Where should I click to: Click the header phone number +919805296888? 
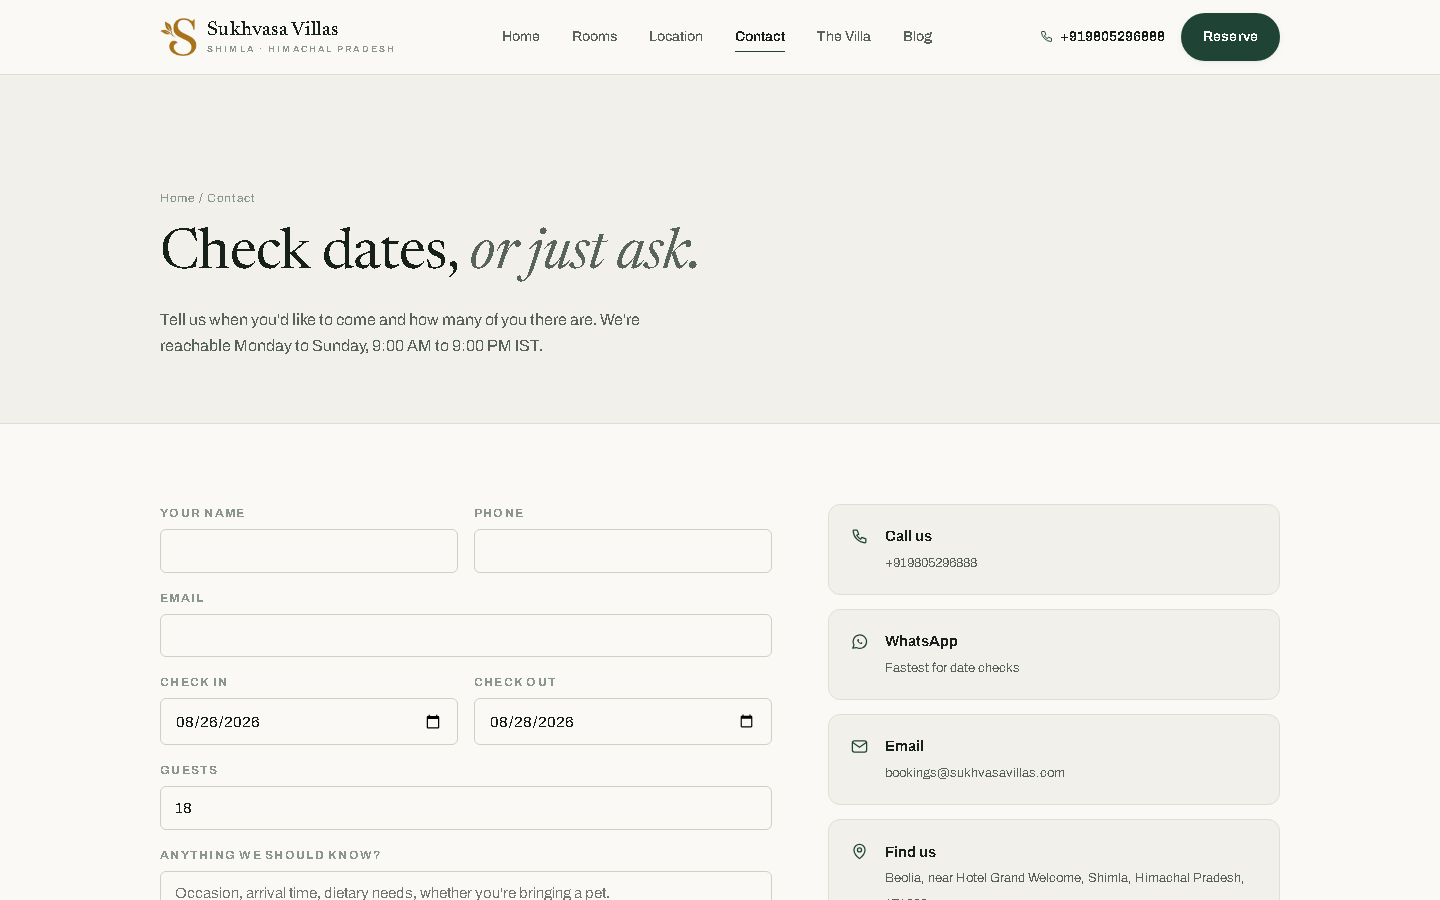tap(1112, 37)
